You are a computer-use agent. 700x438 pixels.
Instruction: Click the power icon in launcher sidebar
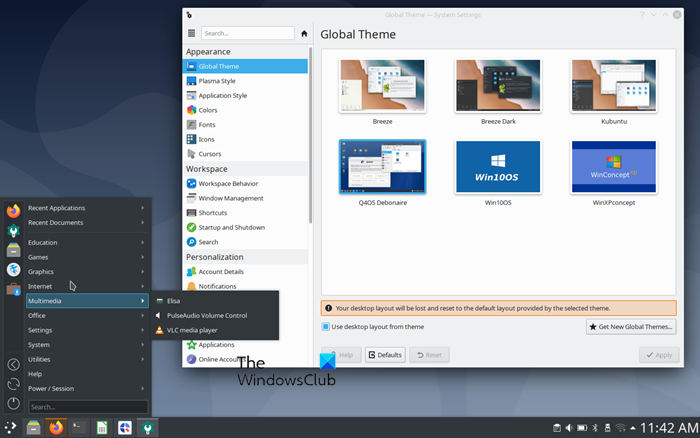[x=13, y=403]
